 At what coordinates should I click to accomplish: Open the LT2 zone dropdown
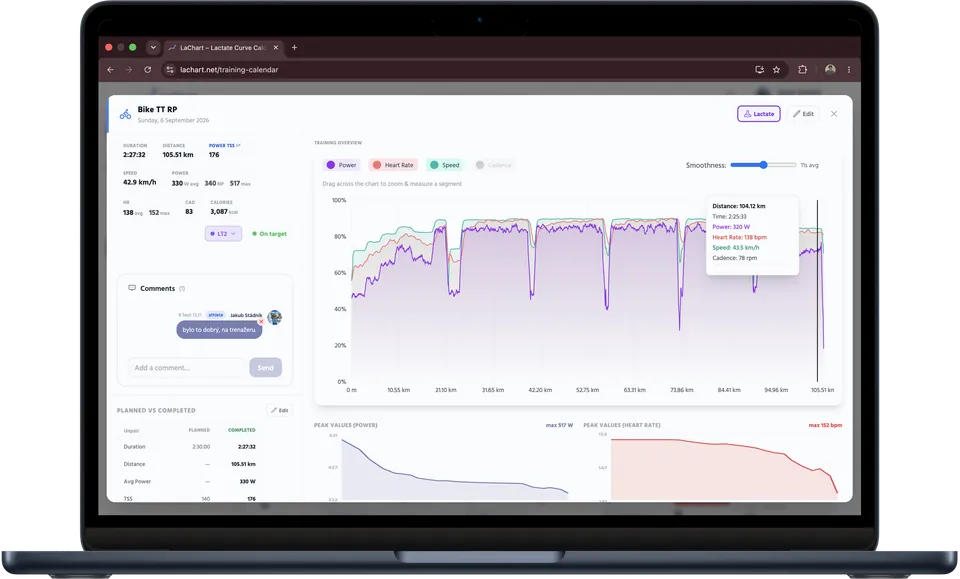pyautogui.click(x=223, y=234)
